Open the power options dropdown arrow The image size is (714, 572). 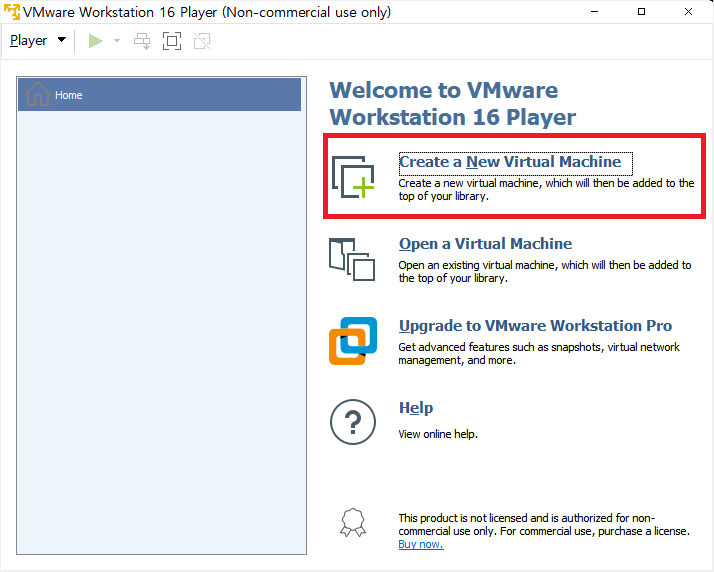(x=117, y=41)
